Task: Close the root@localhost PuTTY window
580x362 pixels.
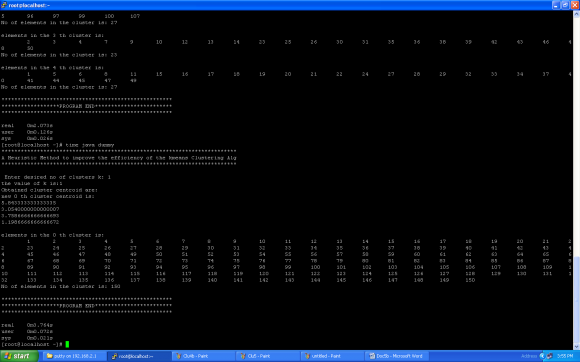Action: point(575,5)
